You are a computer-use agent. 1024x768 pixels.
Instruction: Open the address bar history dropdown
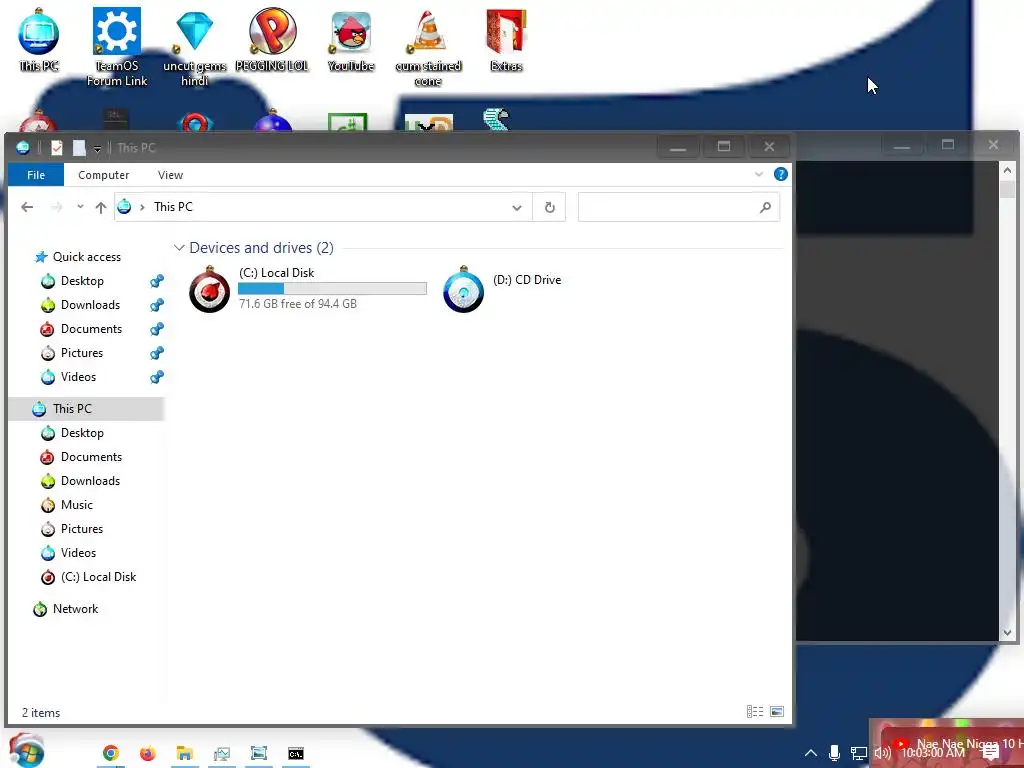[517, 208]
